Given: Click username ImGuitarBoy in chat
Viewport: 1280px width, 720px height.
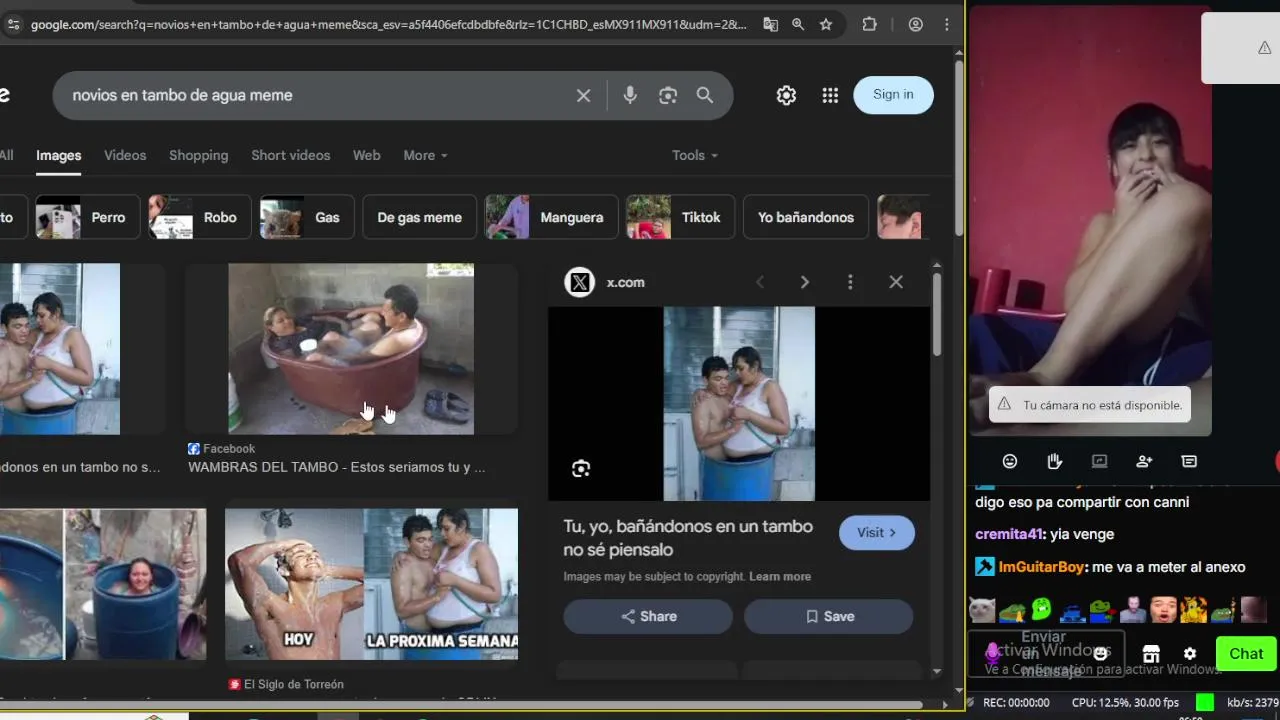Looking at the screenshot, I should coord(1042,567).
